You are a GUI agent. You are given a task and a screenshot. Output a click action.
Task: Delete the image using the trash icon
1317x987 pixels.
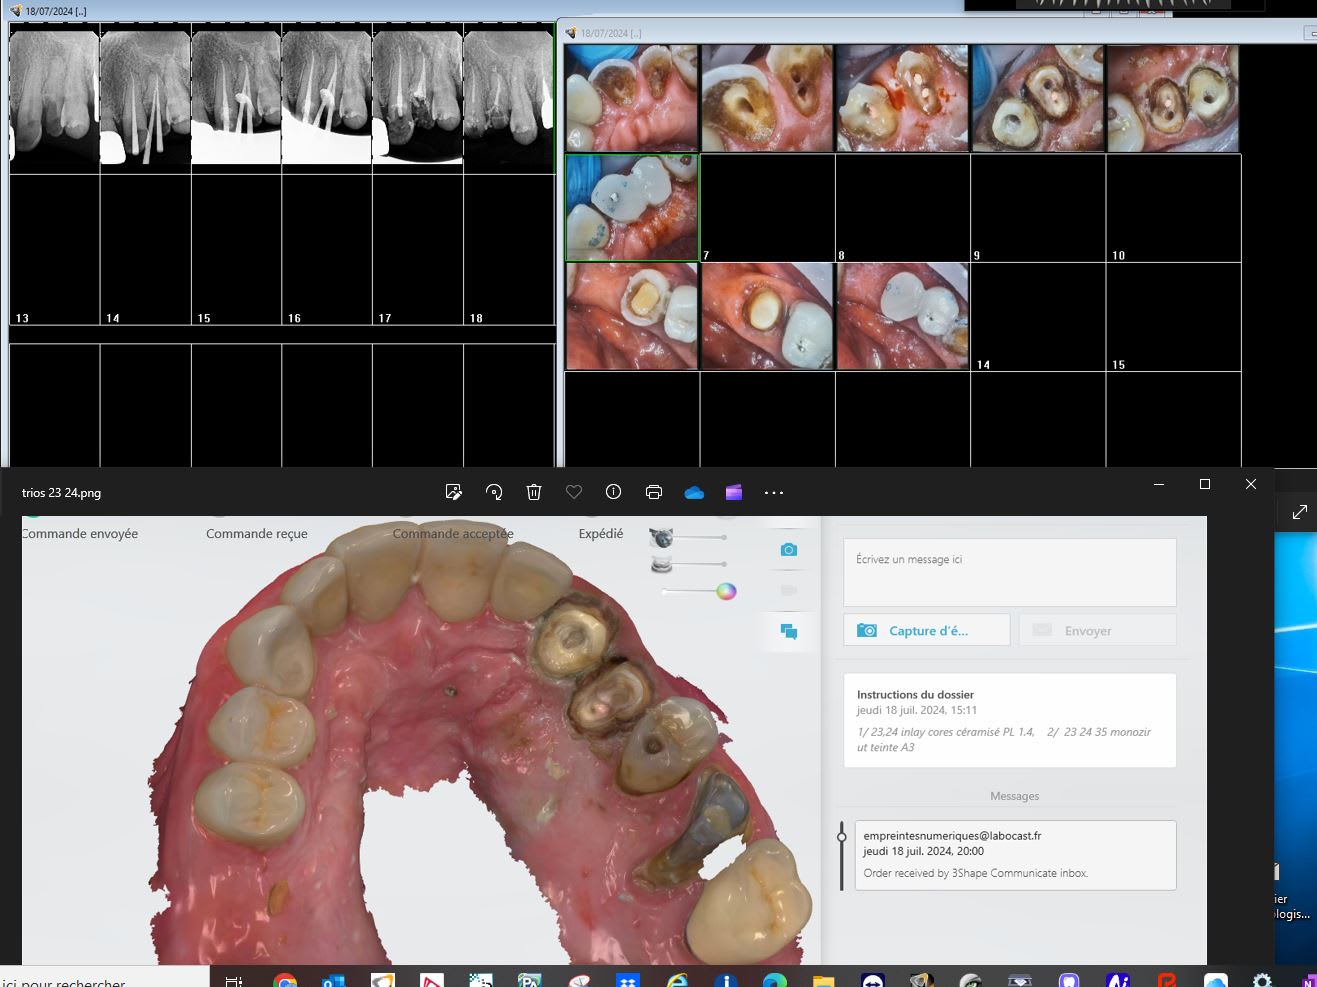534,492
